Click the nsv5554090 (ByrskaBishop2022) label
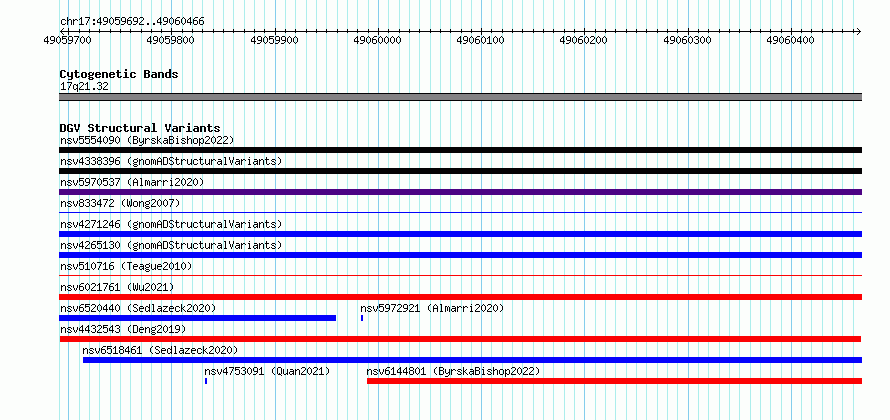This screenshot has width=890, height=420. (x=147, y=140)
